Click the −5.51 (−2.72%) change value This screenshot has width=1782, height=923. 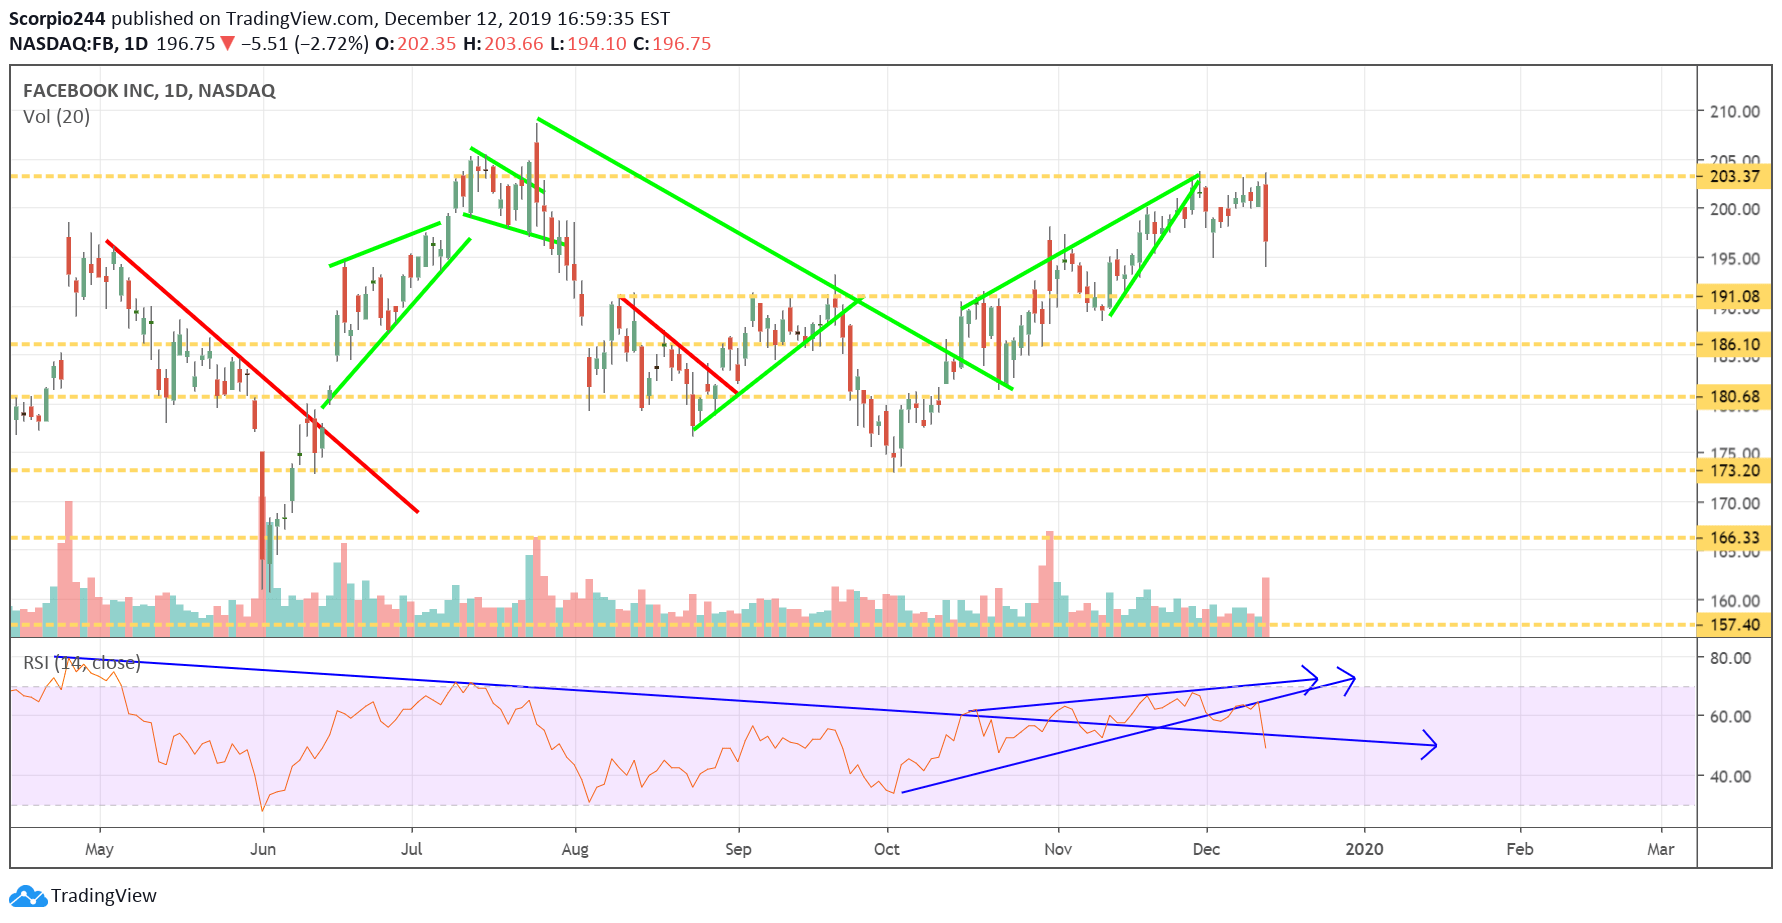tap(305, 44)
